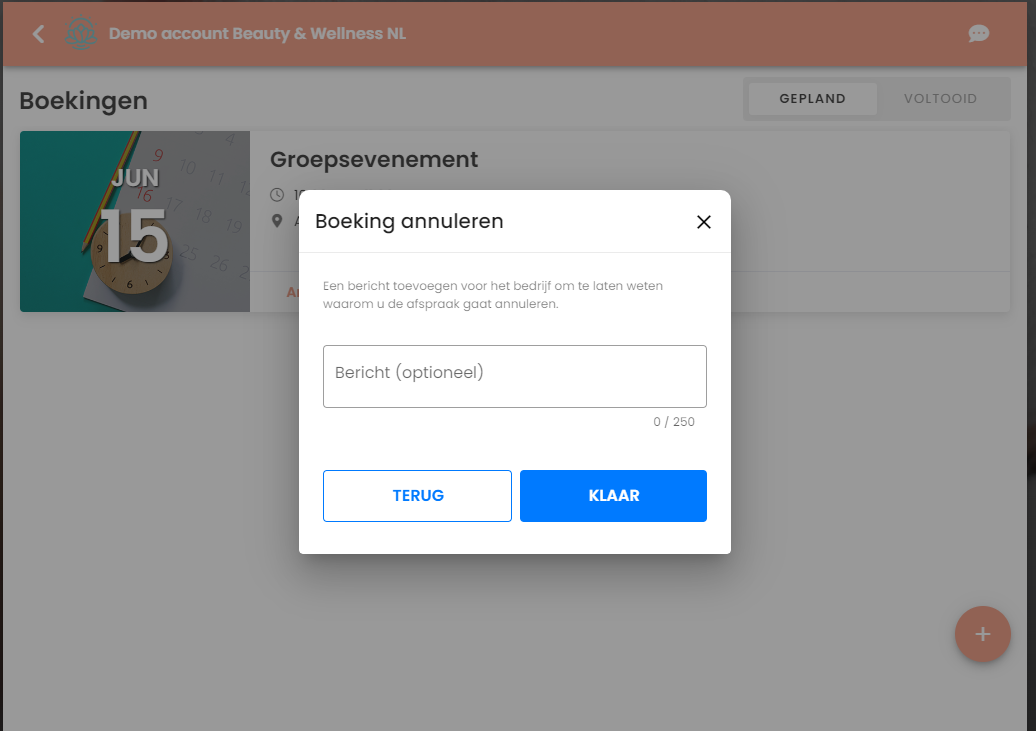Open the chat bubble icon
Screen dimensions: 1036x731
point(979,34)
